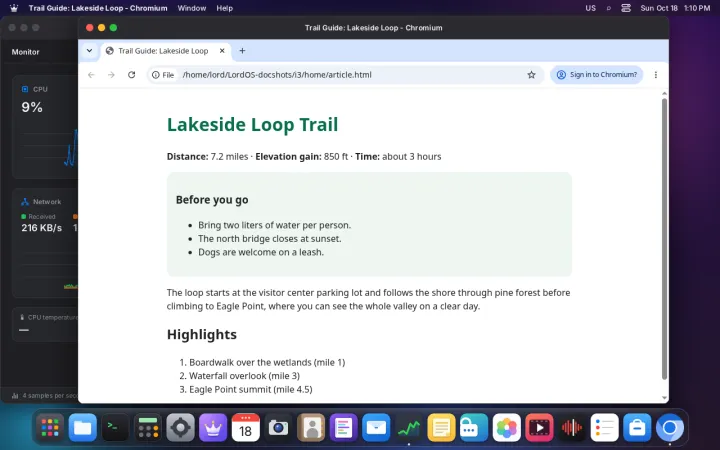720x450 pixels.
Task: Open spotlight search in menu bar
Action: (x=608, y=8)
